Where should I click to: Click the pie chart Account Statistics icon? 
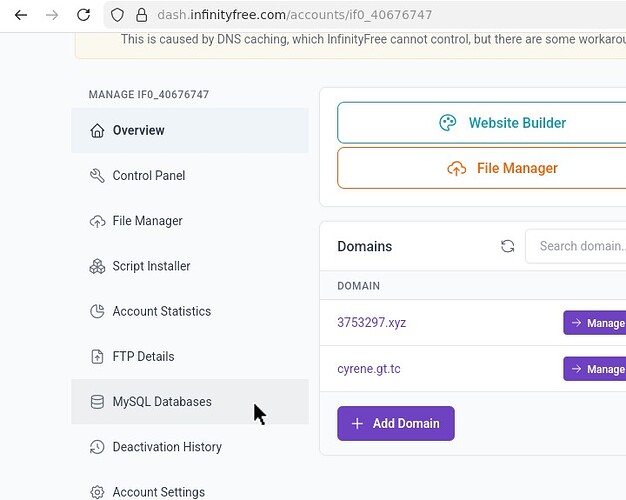coord(97,312)
